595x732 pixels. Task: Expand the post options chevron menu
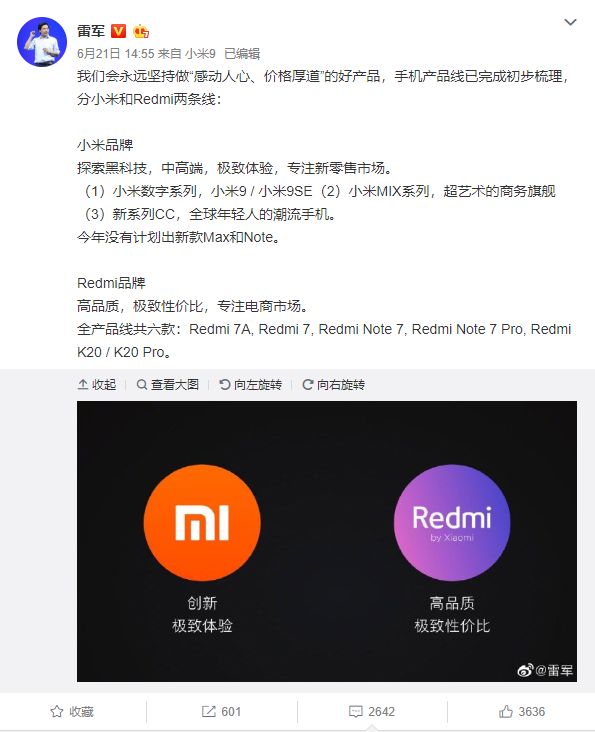570,22
